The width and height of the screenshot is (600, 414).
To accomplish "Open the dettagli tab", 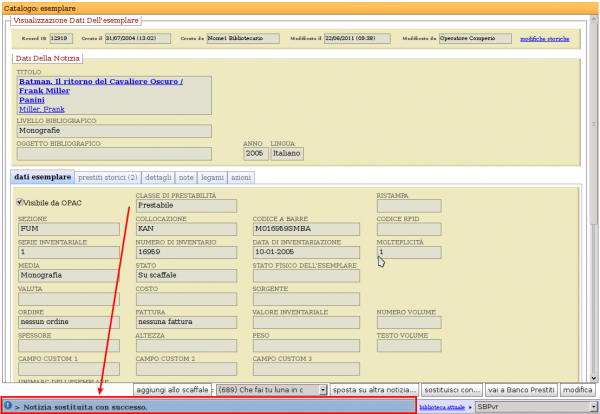I will (158, 177).
